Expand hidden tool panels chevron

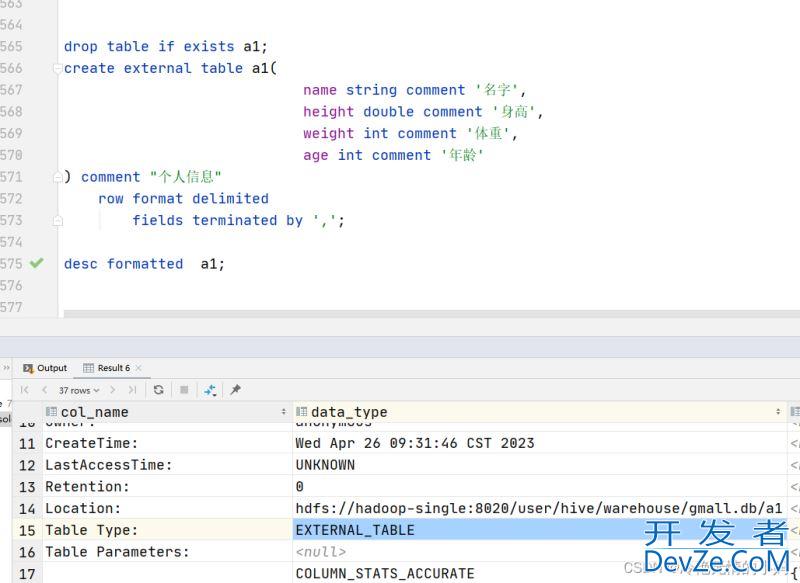[x=6, y=367]
